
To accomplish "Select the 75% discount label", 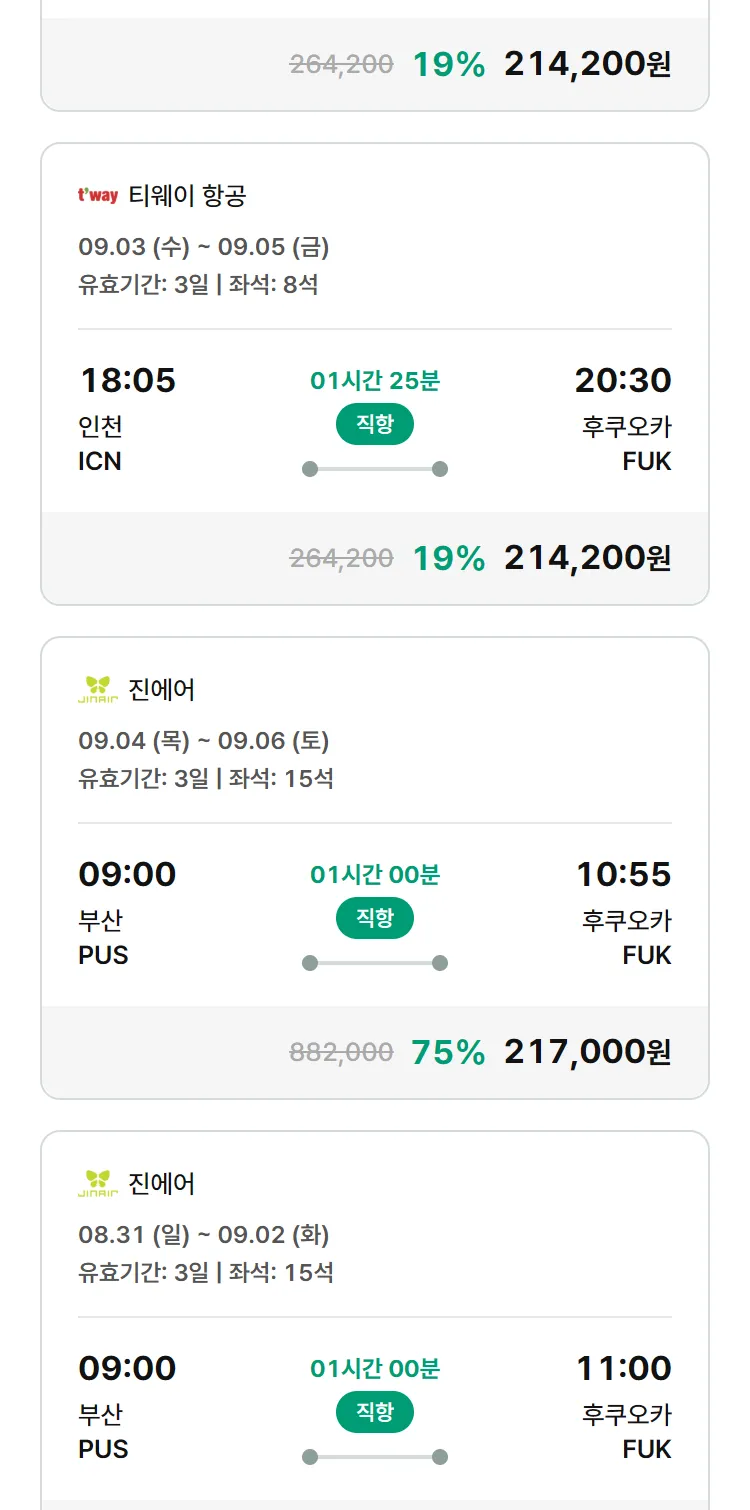I will click(448, 1052).
